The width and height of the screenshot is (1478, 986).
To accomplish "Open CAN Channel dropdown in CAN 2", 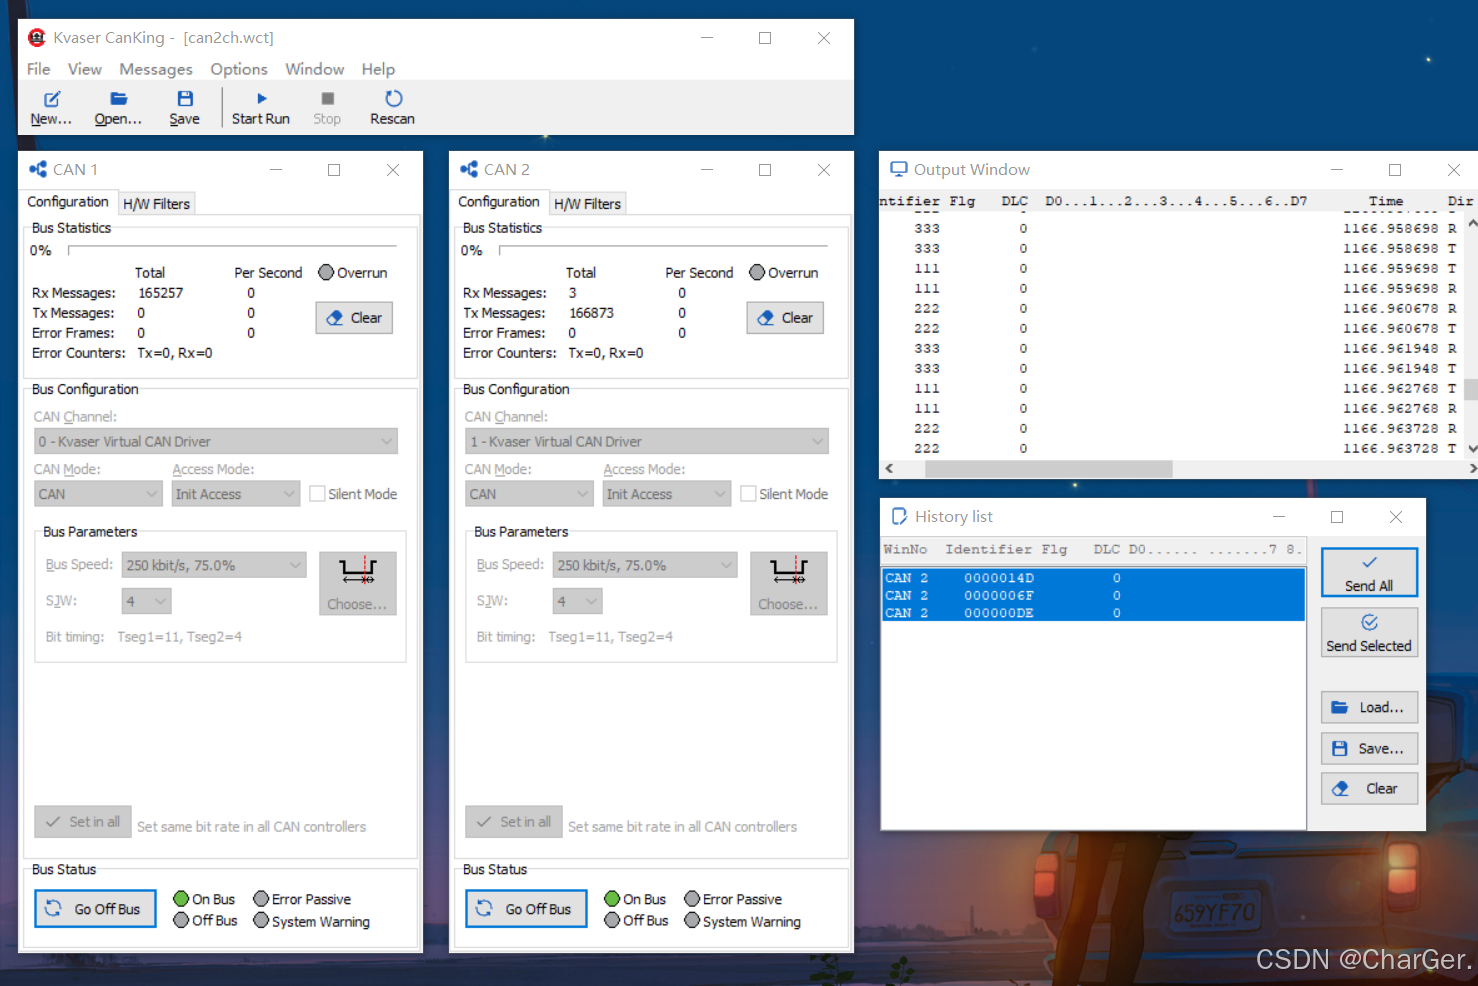I will tap(647, 441).
